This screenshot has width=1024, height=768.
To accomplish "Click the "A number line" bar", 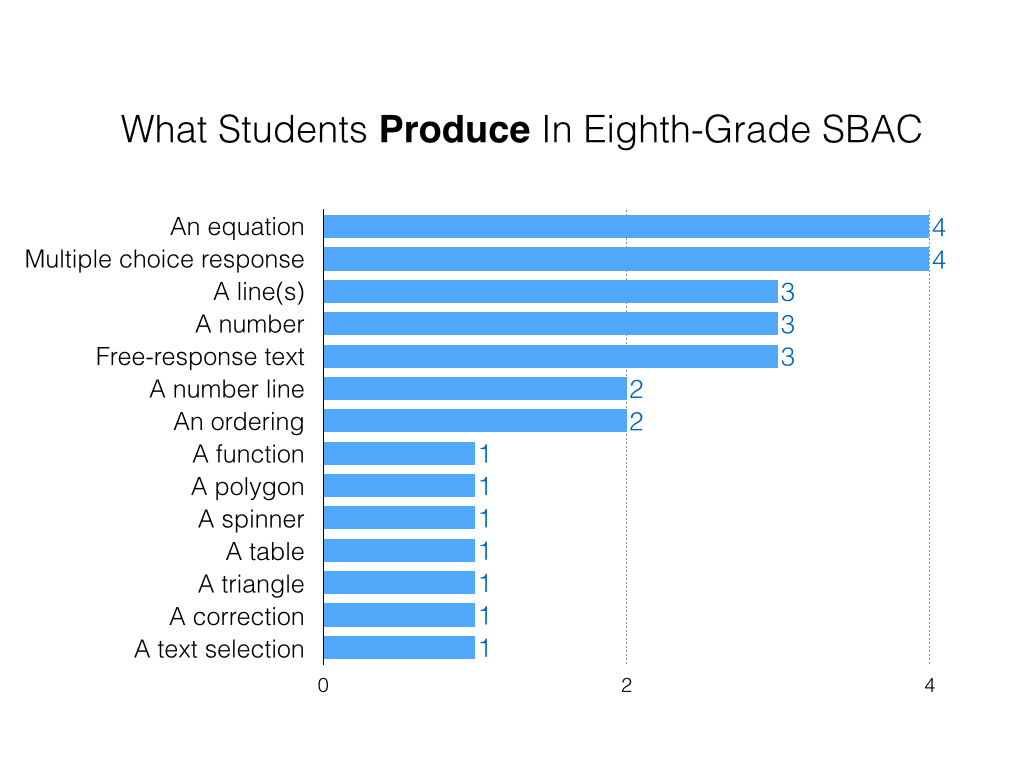I will point(475,389).
